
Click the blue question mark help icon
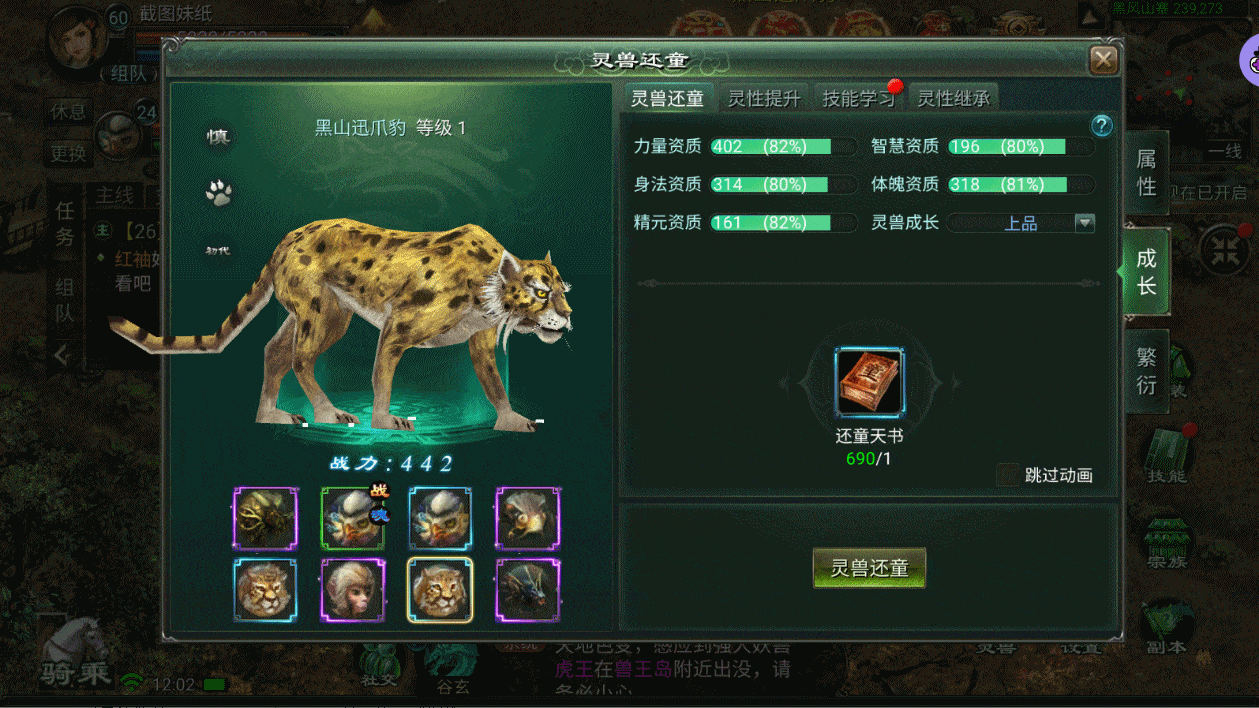[1101, 125]
